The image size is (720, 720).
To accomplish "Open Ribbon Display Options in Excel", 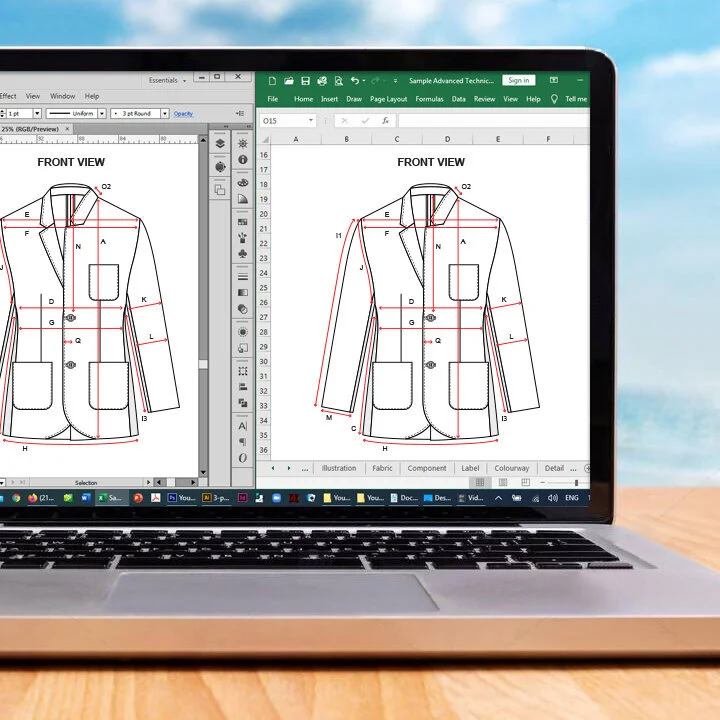I will tap(554, 80).
